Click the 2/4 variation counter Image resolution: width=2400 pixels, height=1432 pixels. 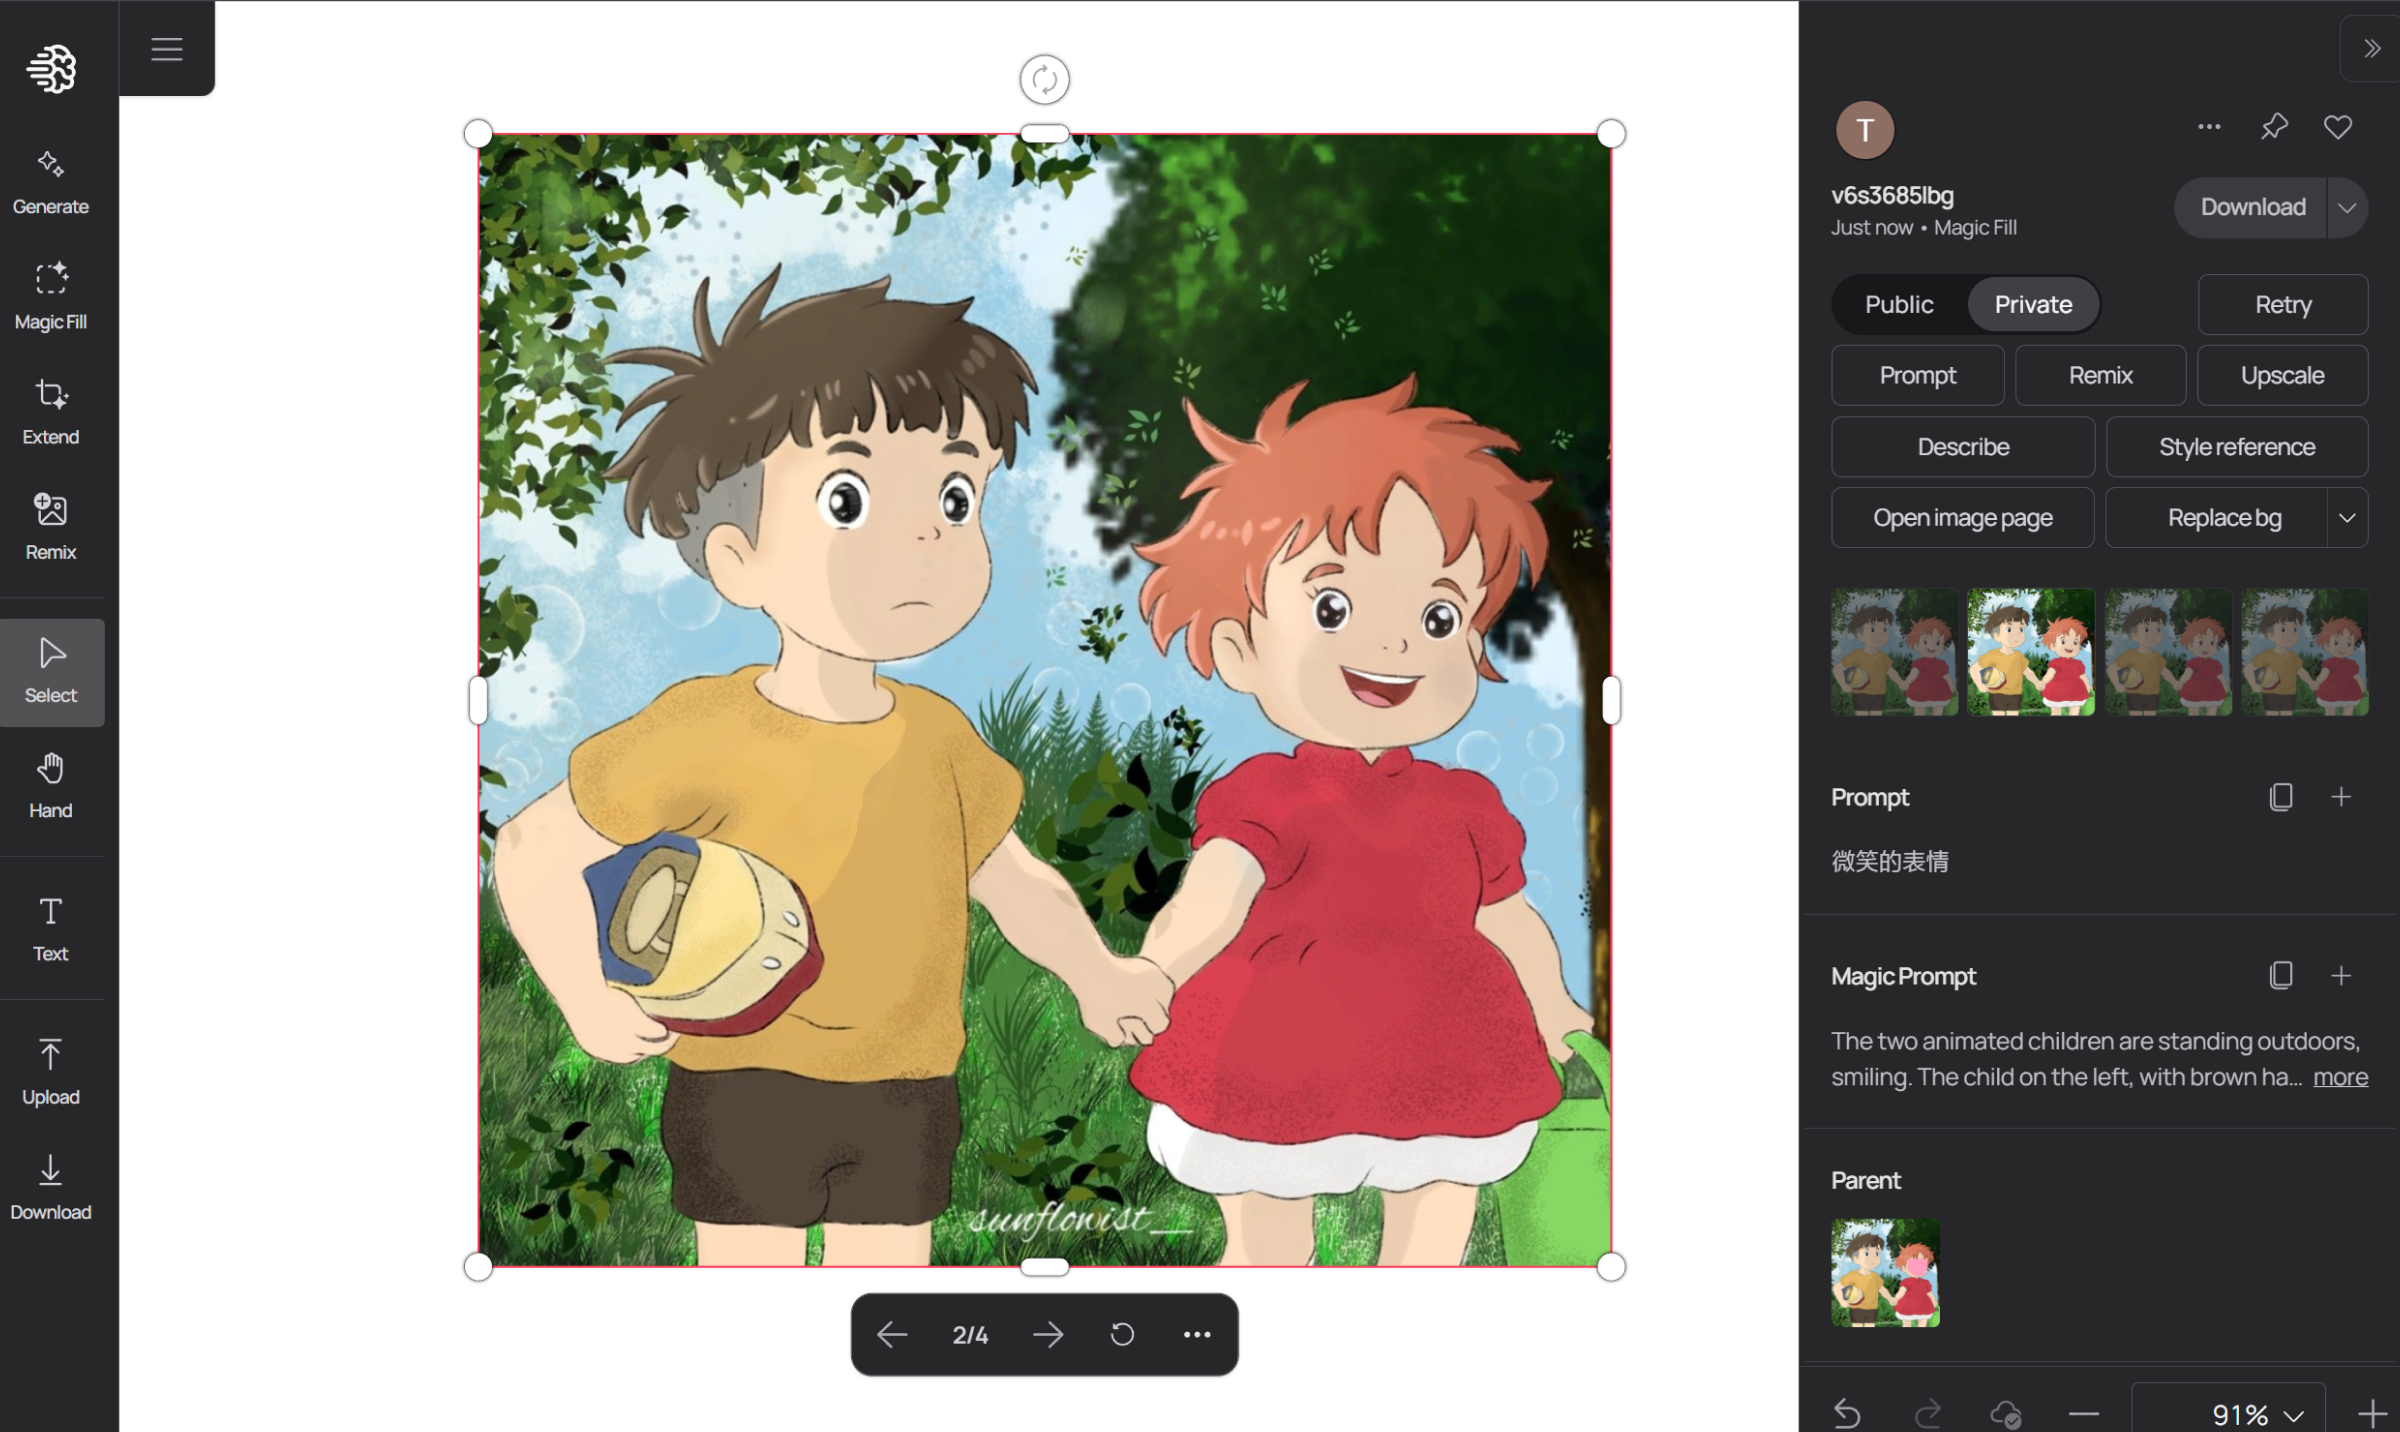click(x=970, y=1335)
